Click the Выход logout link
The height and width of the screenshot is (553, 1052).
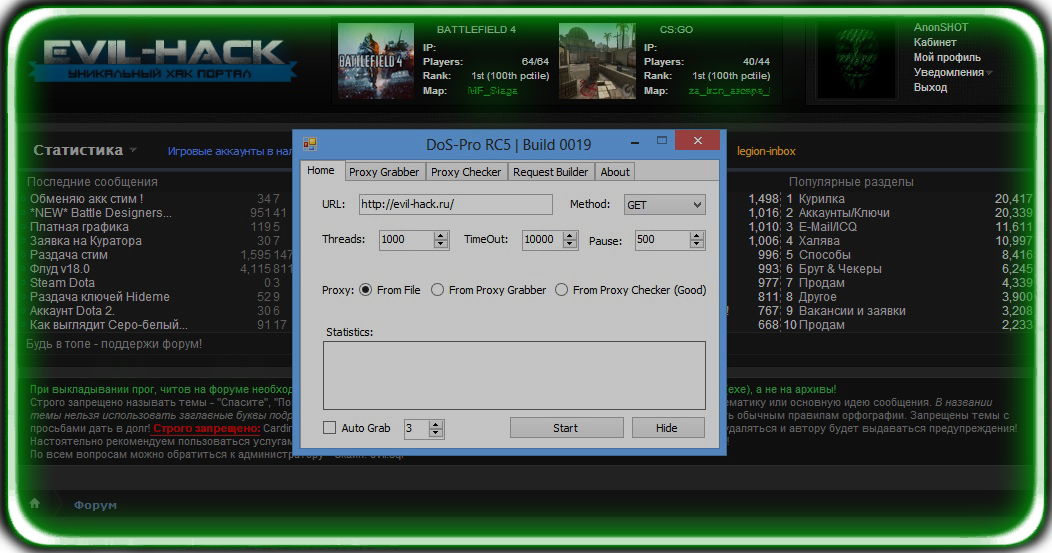coord(930,87)
